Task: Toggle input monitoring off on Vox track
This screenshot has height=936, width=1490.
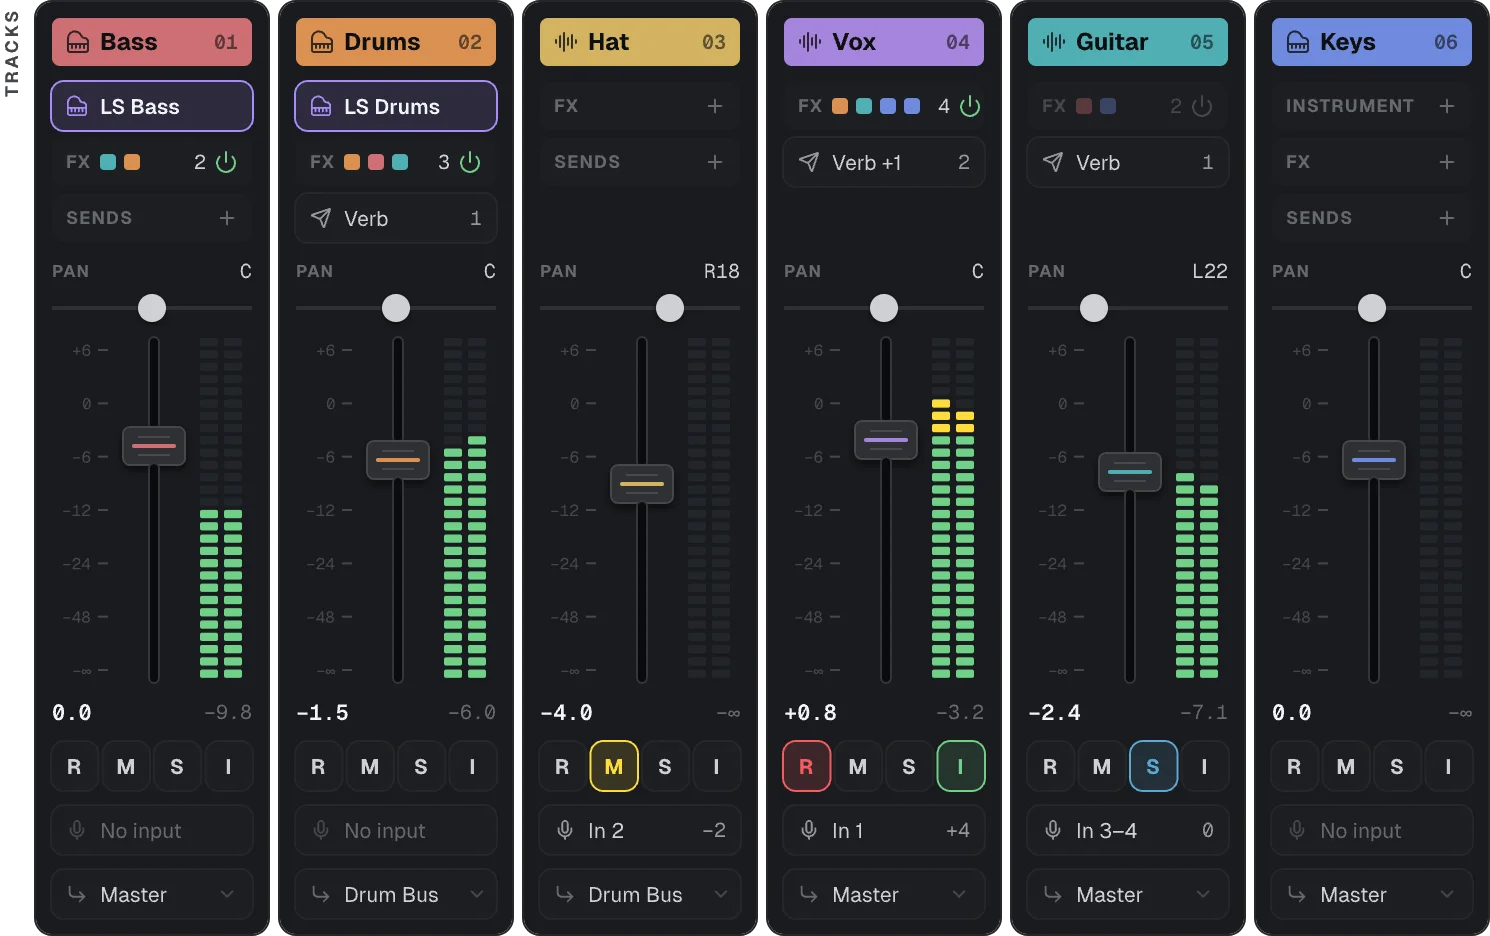Action: pos(961,766)
